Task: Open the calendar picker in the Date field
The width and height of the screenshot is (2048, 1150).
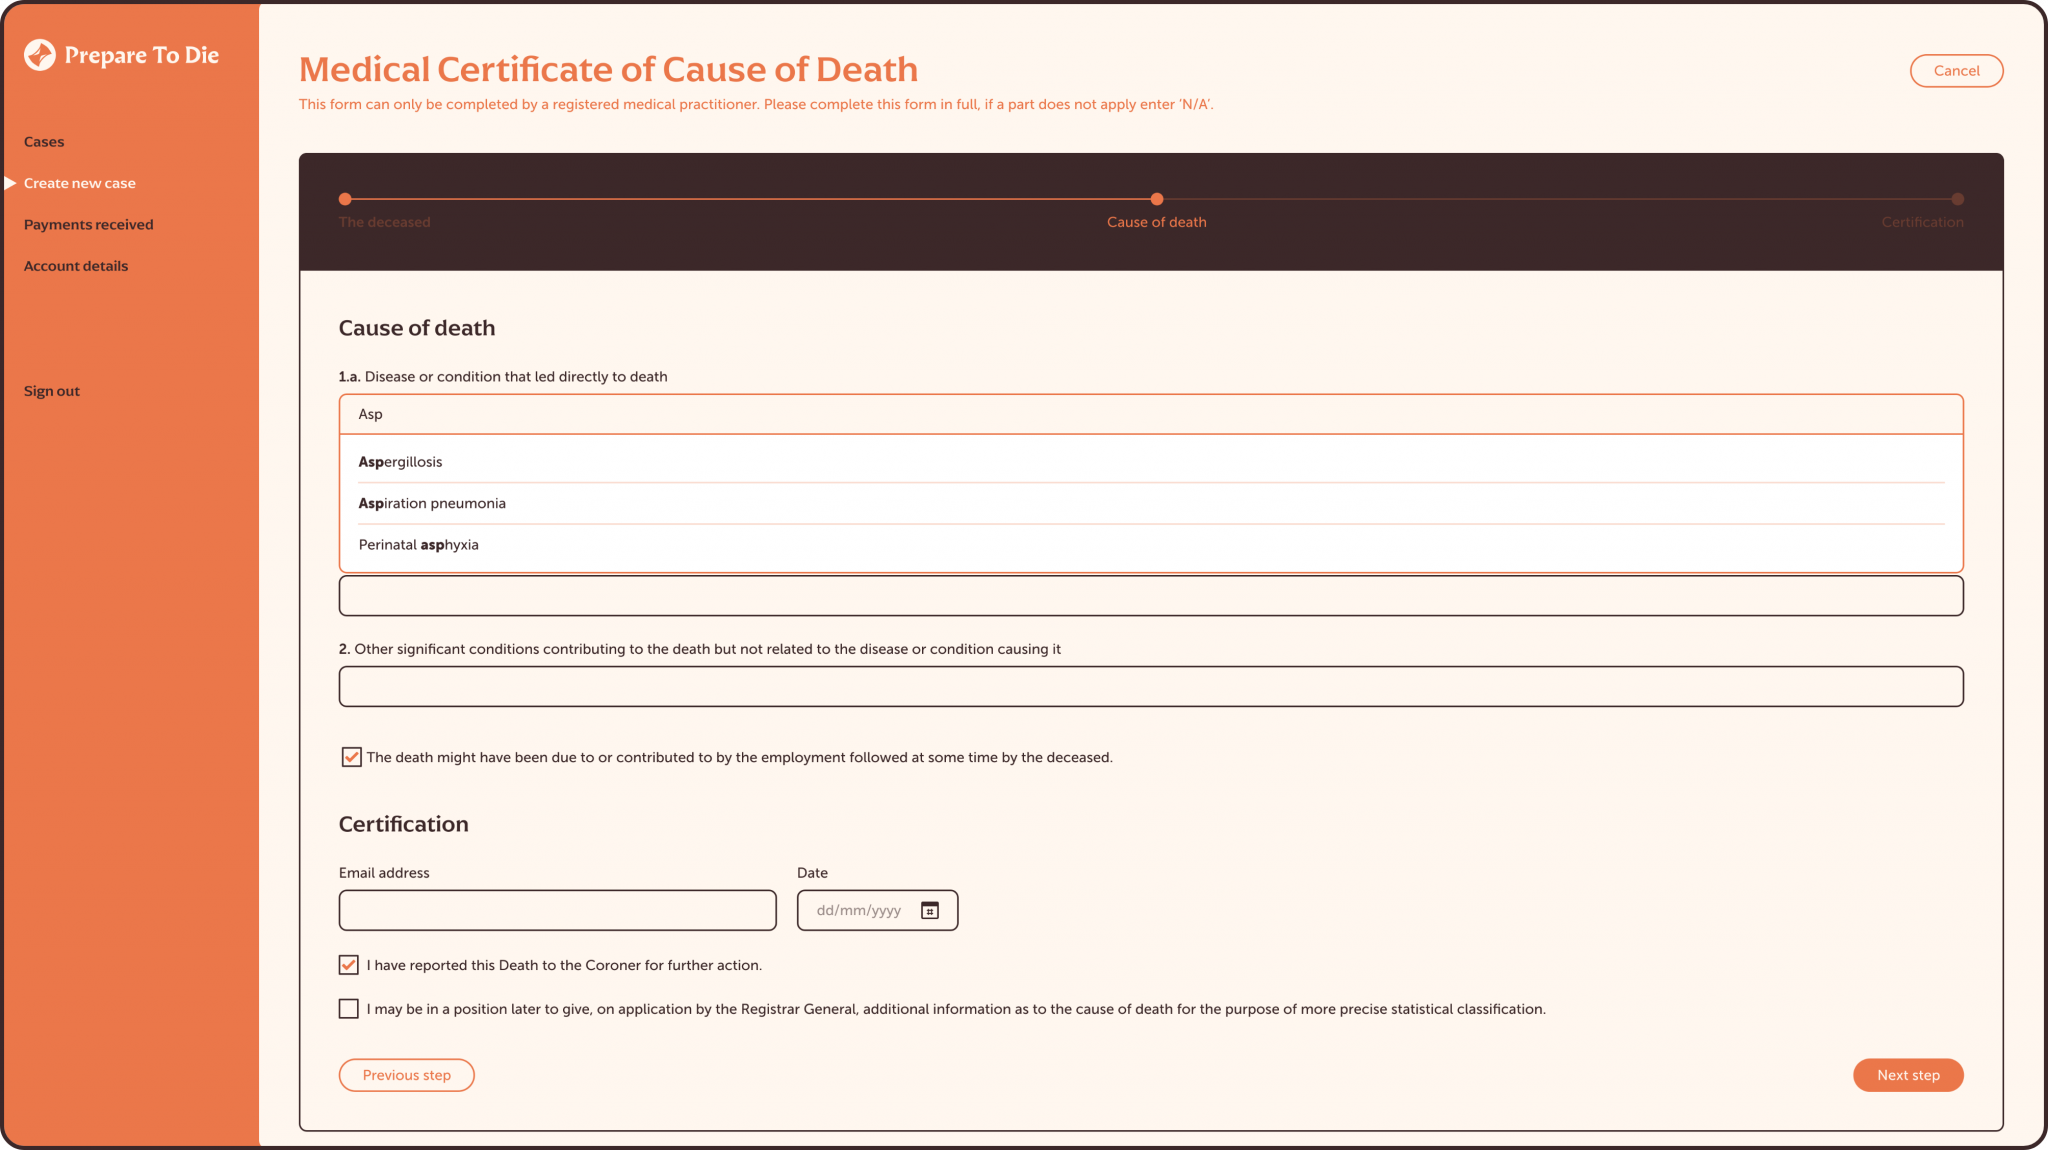Action: pyautogui.click(x=931, y=910)
